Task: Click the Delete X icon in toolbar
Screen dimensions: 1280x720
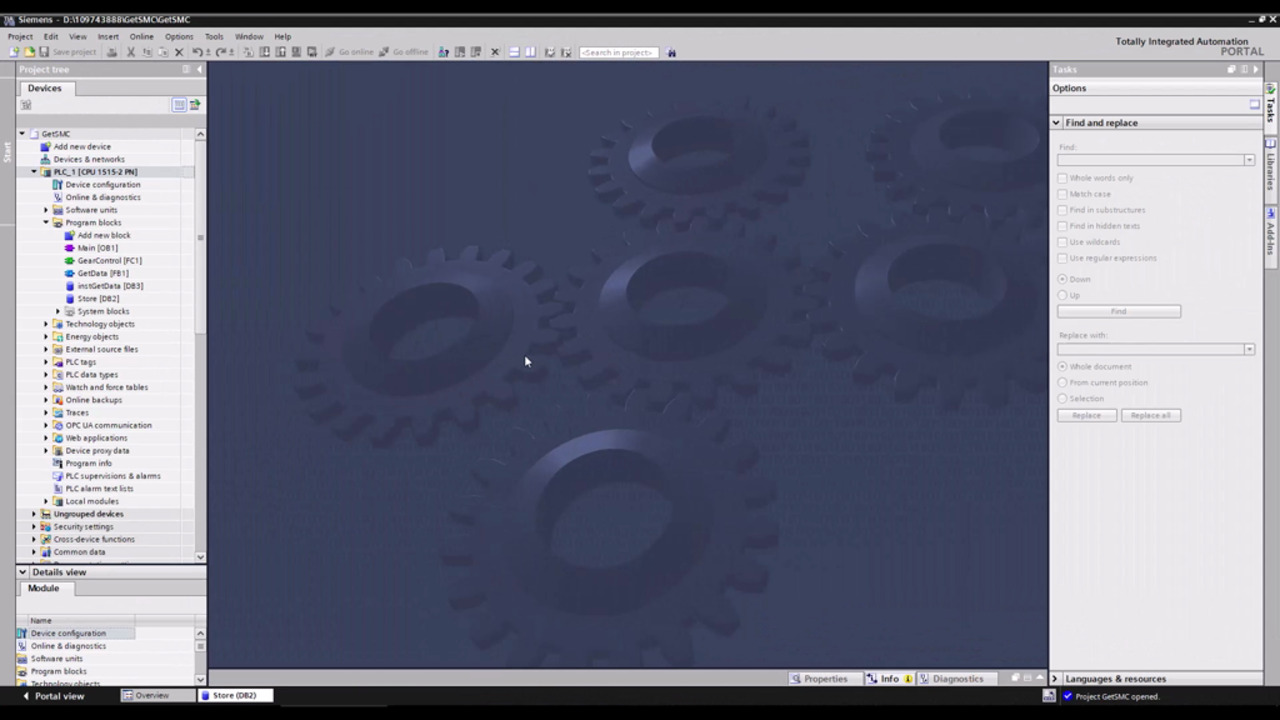Action: [179, 52]
